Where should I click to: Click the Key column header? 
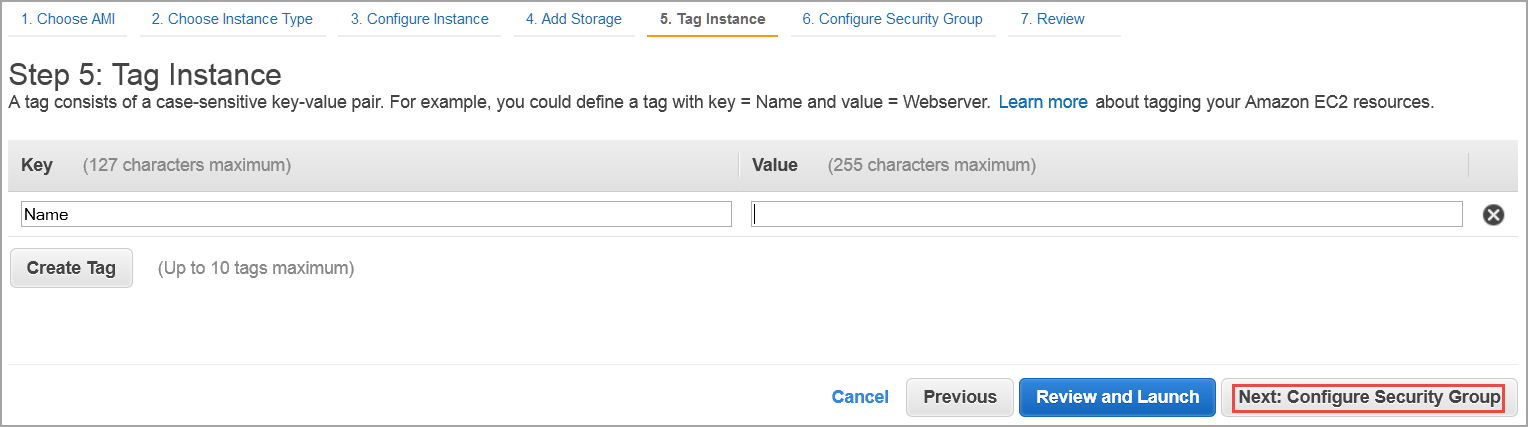pyautogui.click(x=37, y=165)
